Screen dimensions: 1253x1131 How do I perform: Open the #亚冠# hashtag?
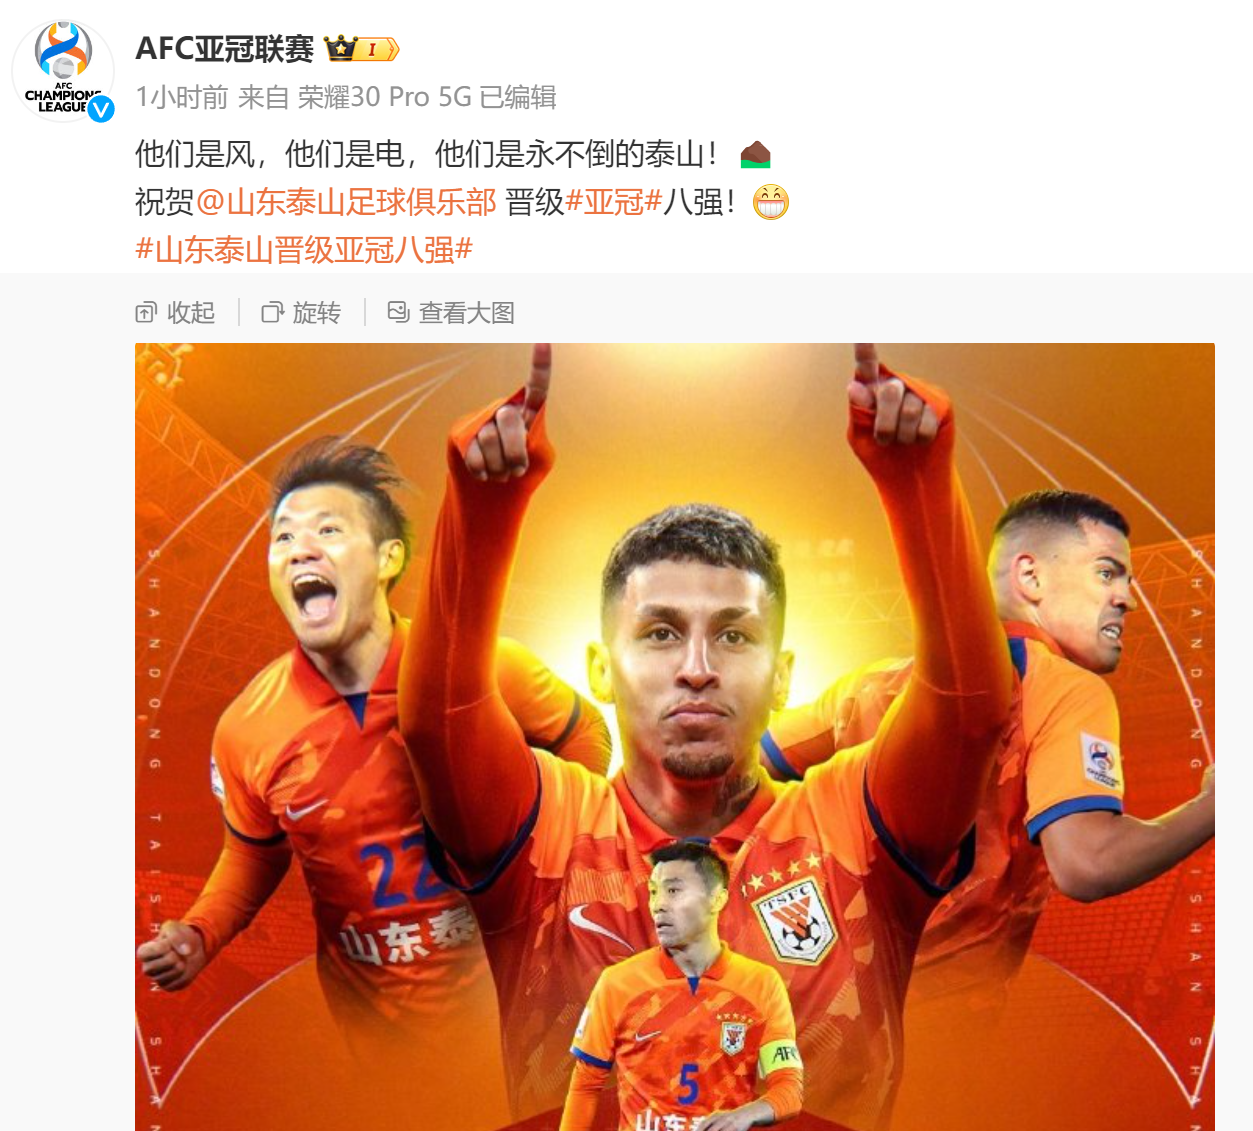(x=614, y=202)
